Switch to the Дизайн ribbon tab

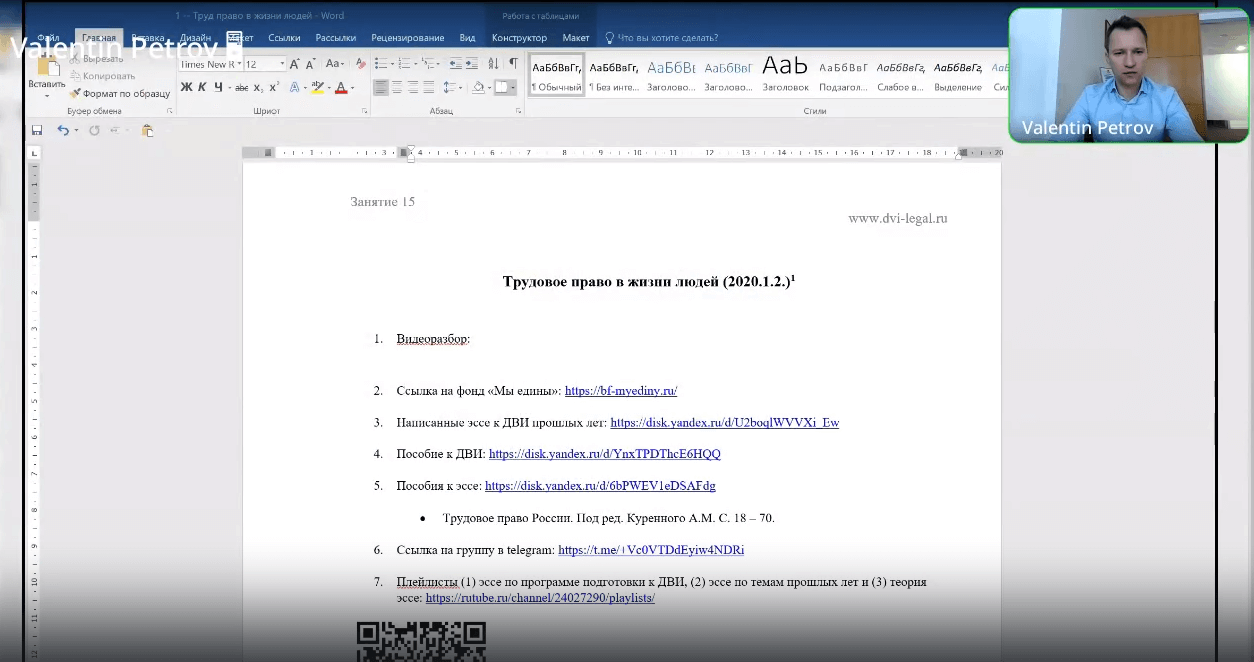click(195, 38)
